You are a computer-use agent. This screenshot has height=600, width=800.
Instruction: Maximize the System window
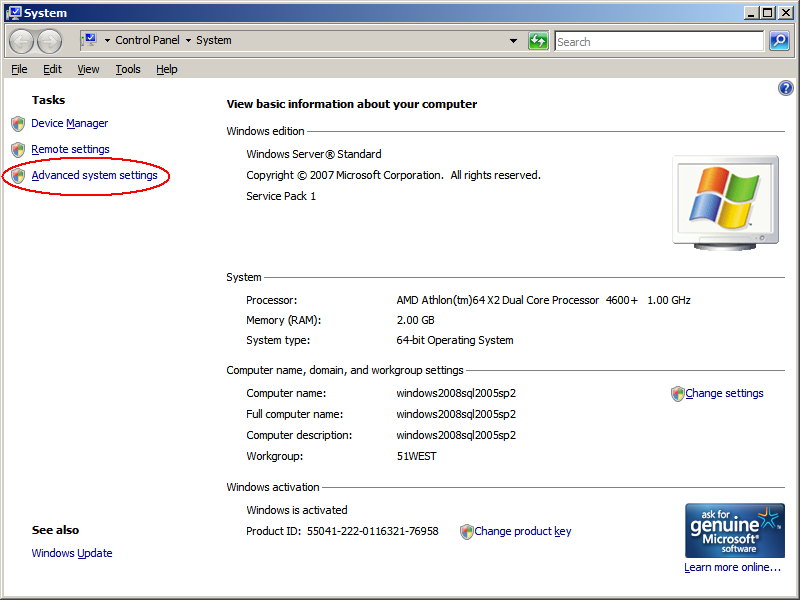[x=767, y=13]
